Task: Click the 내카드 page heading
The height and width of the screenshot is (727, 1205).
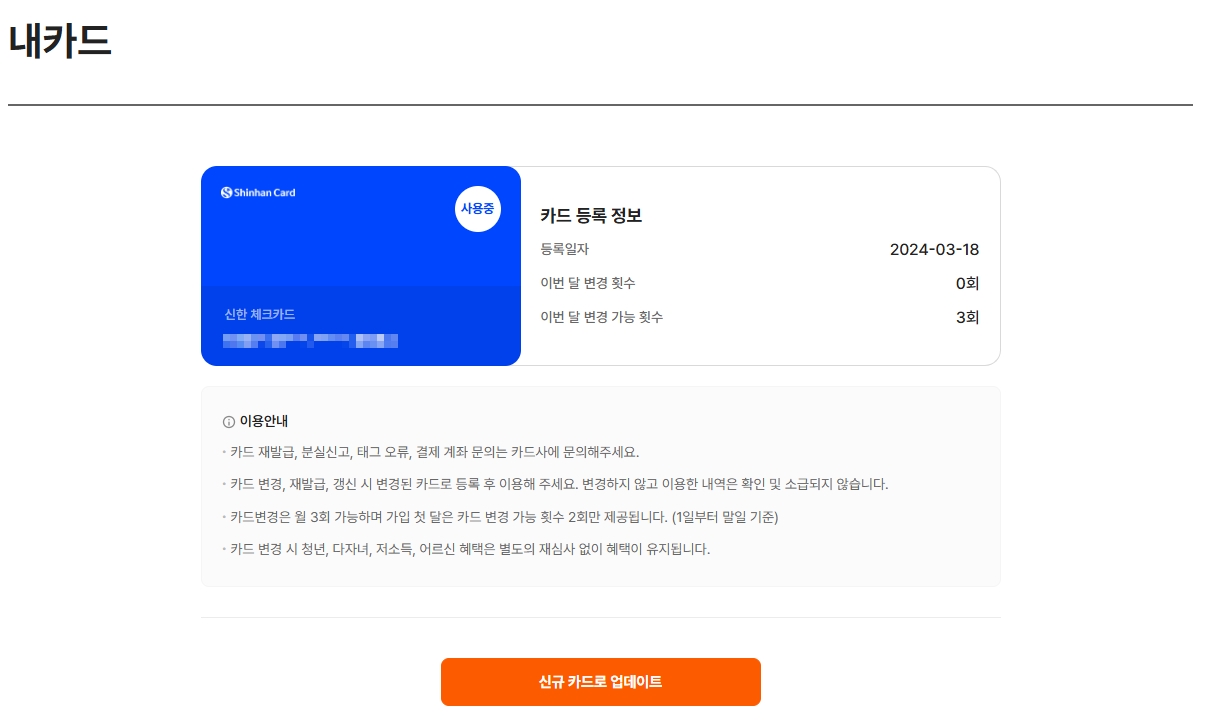Action: (60, 40)
